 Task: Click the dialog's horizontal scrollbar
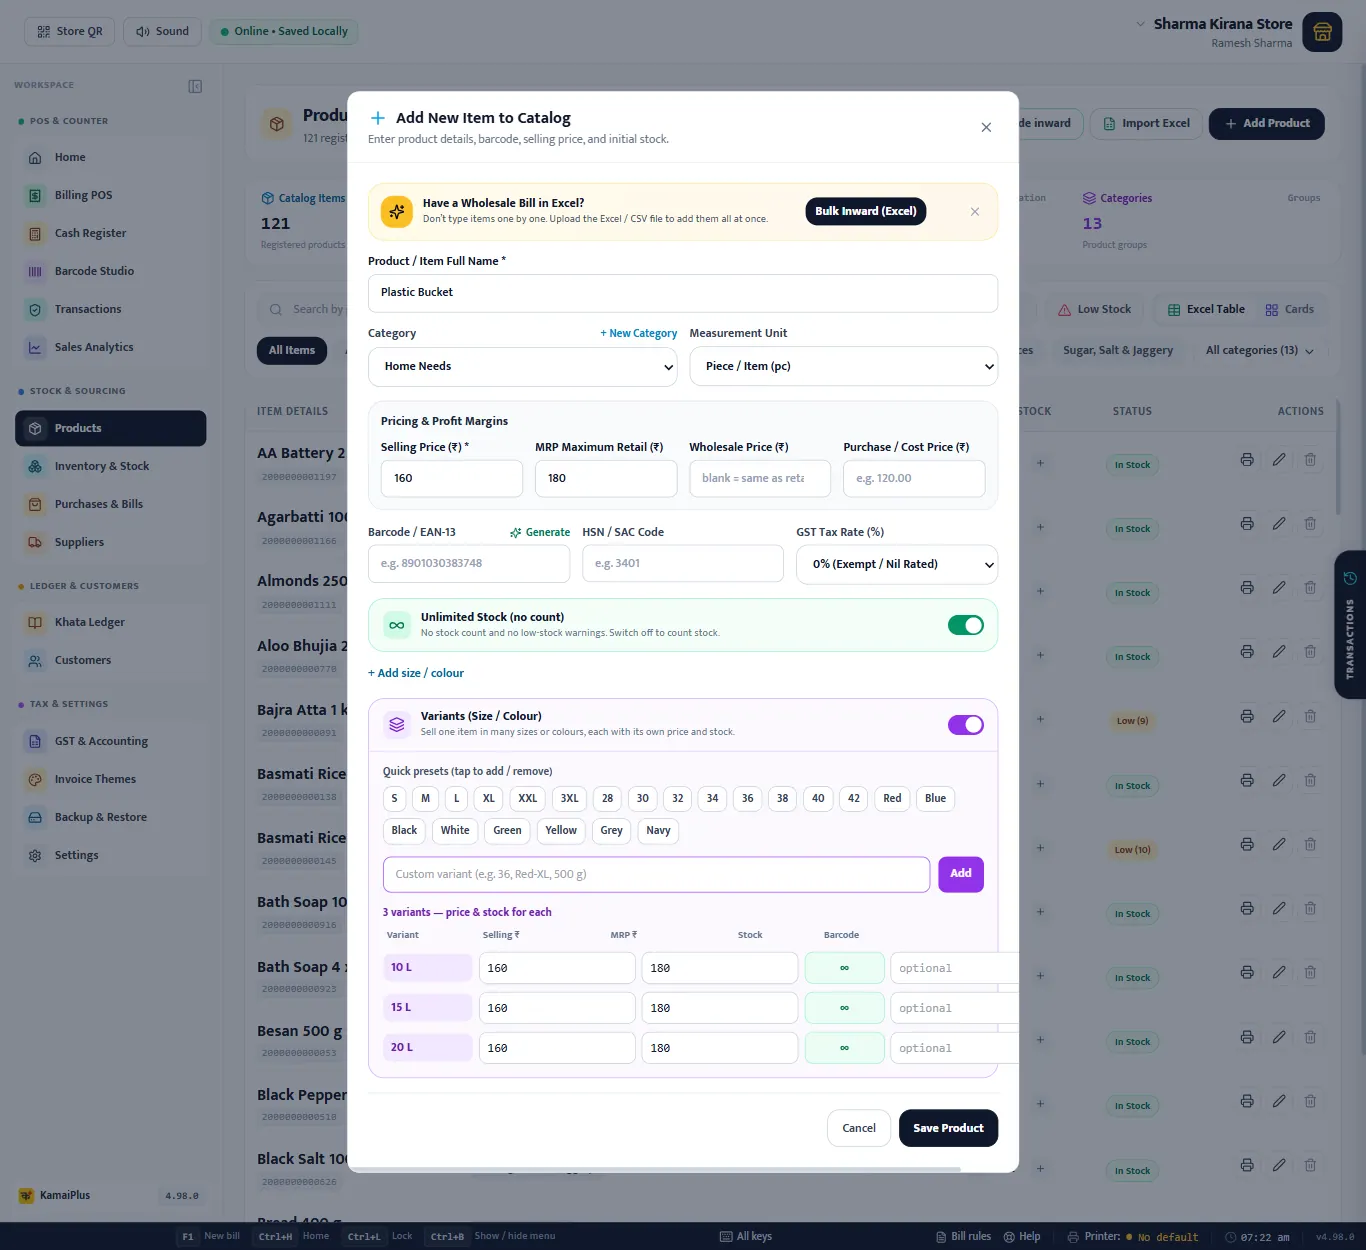point(654,1169)
